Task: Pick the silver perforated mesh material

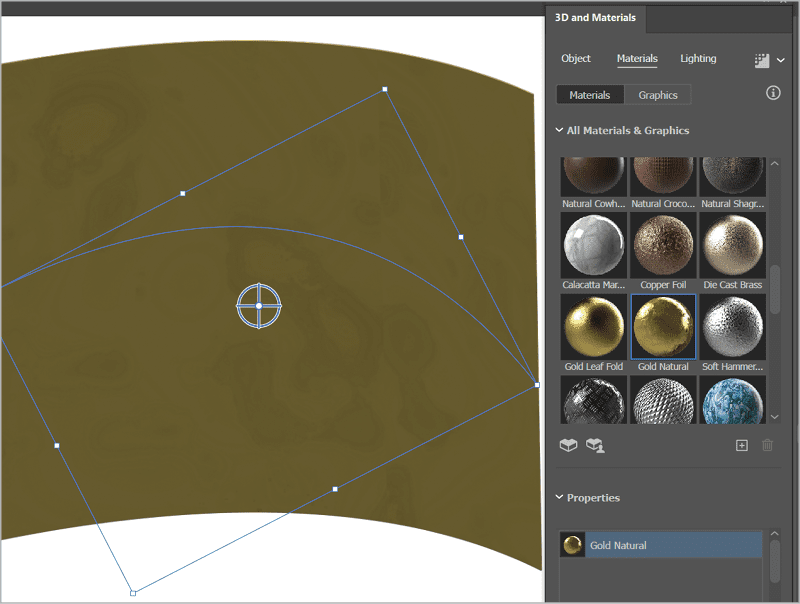Action: click(x=663, y=400)
